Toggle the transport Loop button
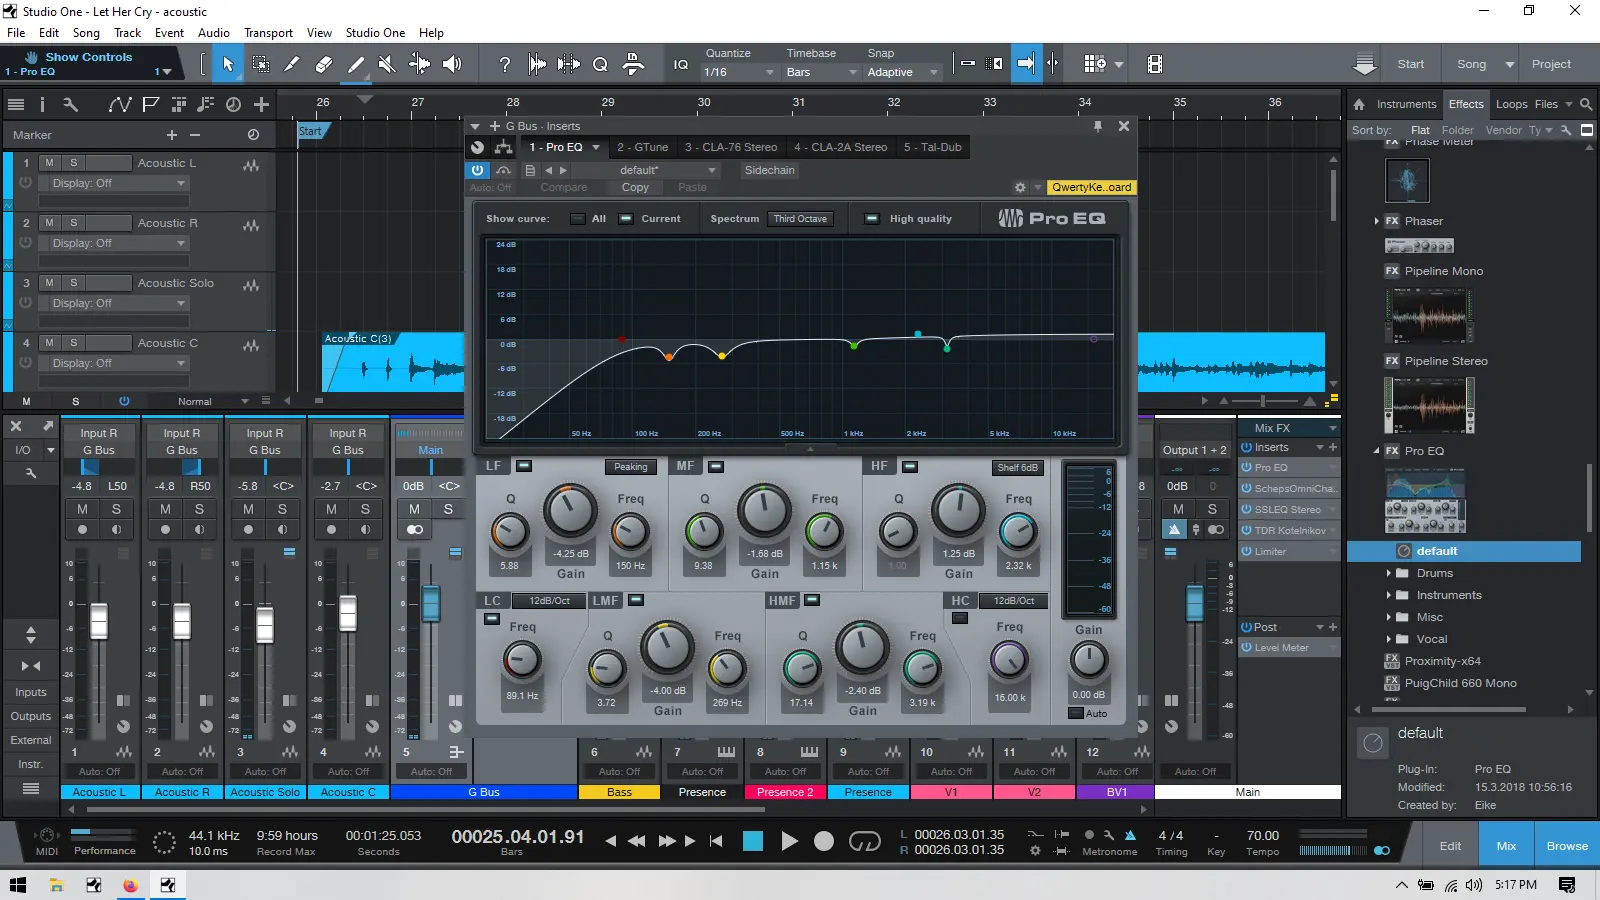The image size is (1600, 900). point(864,842)
